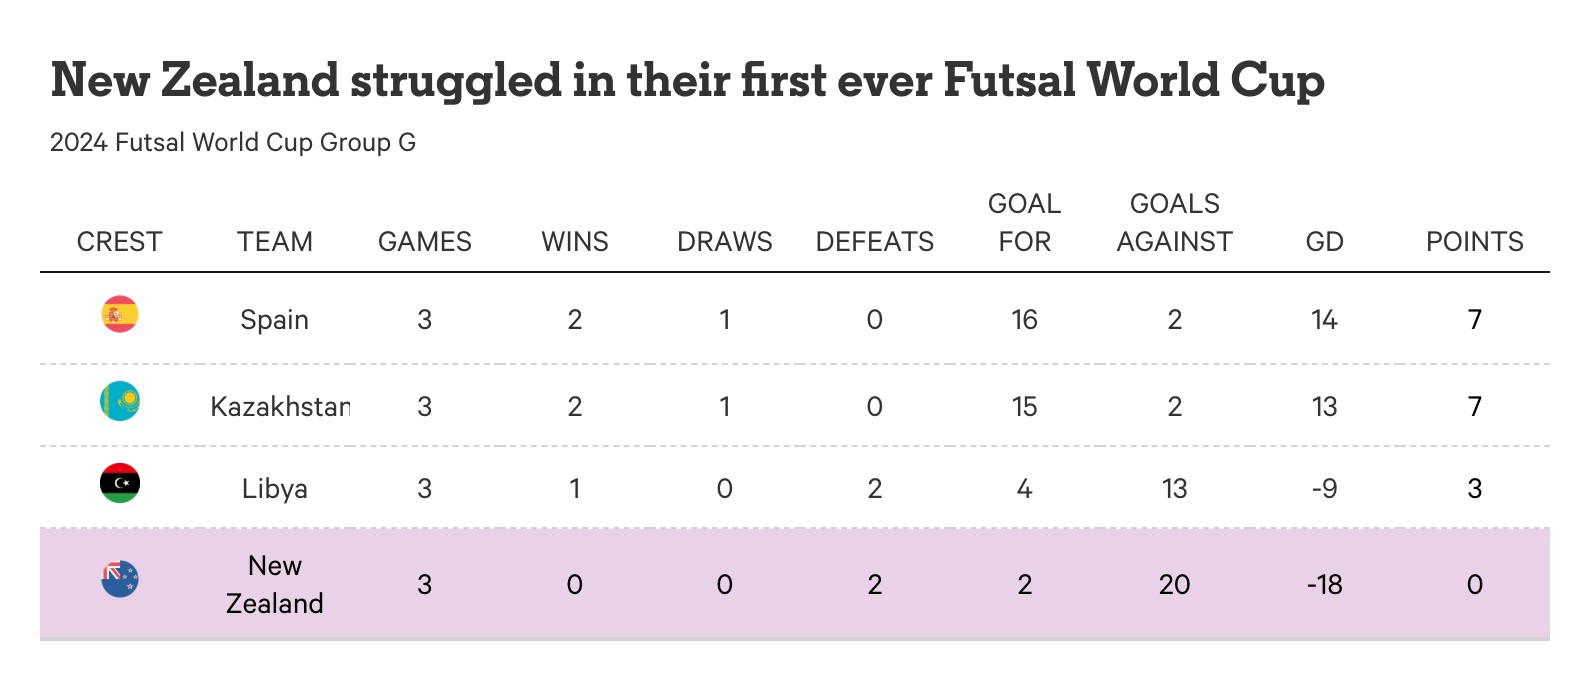Click the Spain flag crest icon
Screen dimensions: 1590x678
tap(120, 314)
